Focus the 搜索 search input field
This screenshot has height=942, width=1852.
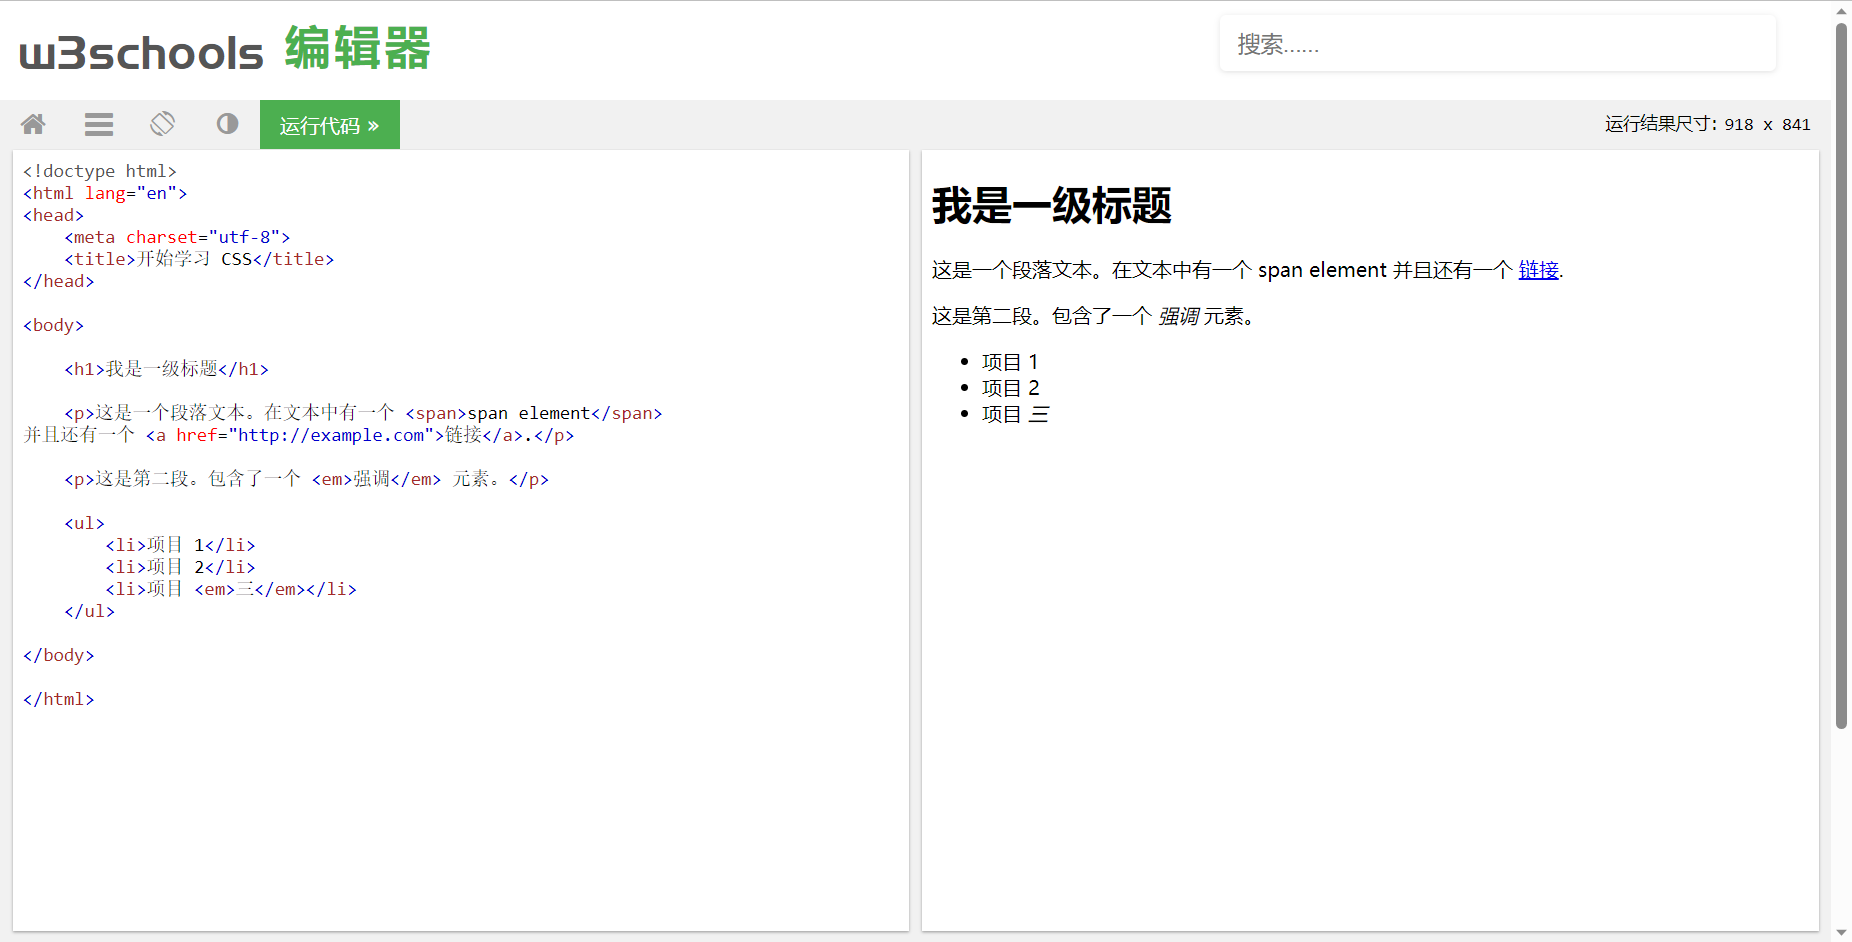1497,44
